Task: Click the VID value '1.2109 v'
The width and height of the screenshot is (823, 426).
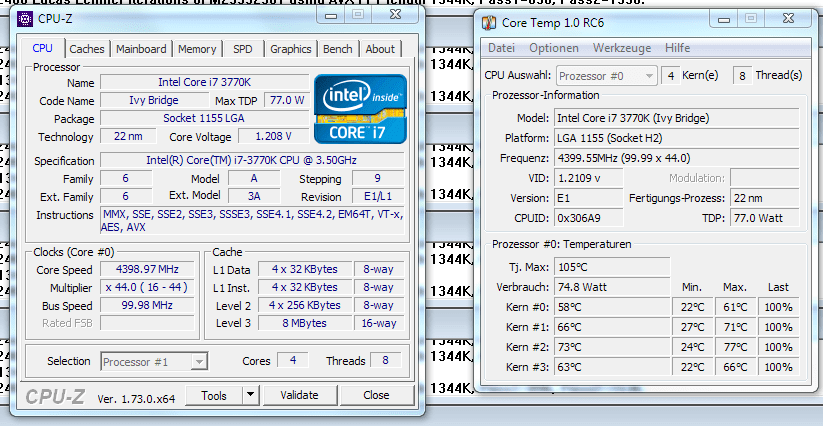Action: point(589,178)
